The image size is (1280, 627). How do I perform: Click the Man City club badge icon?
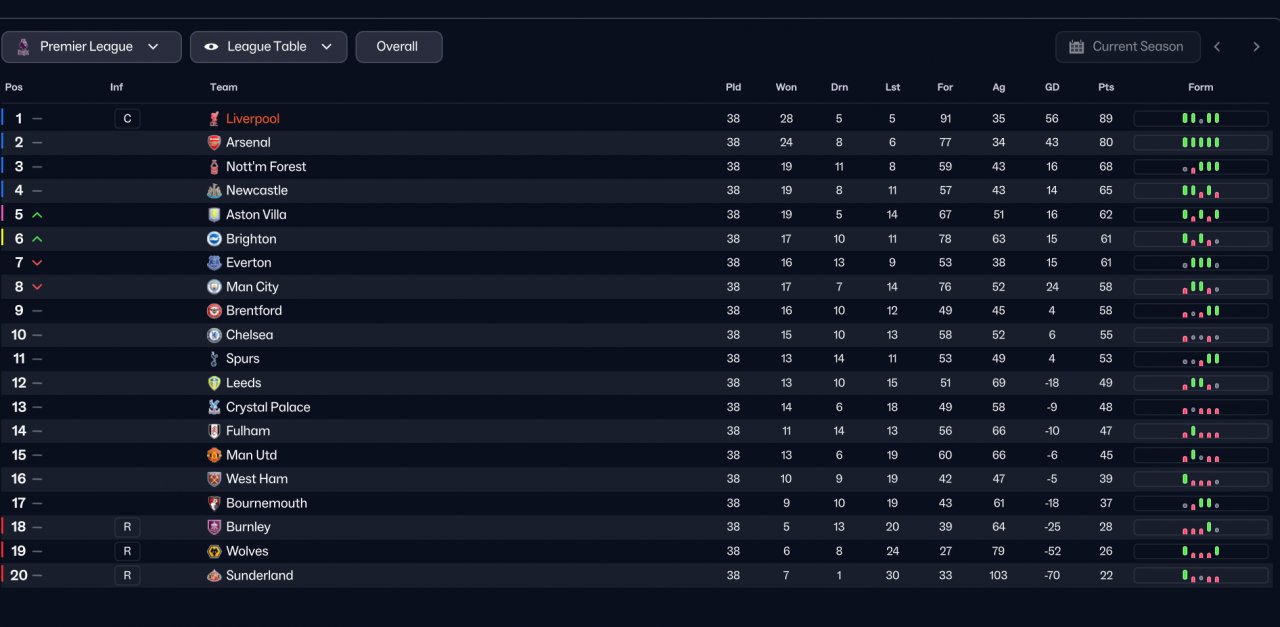point(214,287)
